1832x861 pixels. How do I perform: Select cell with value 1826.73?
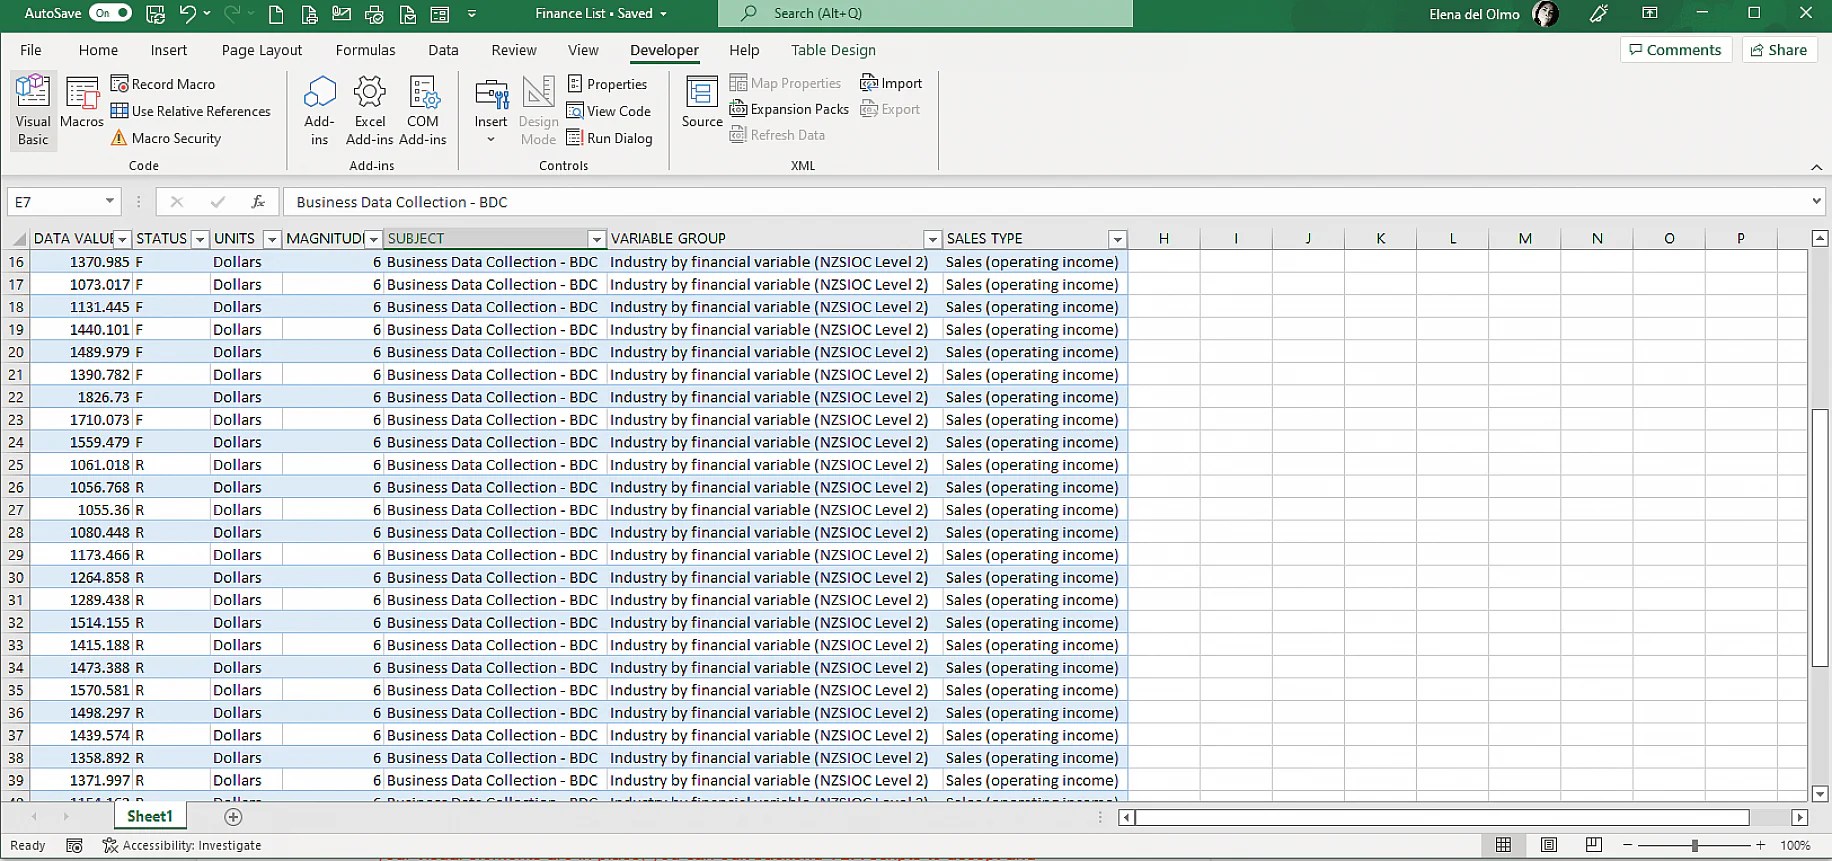coord(81,397)
